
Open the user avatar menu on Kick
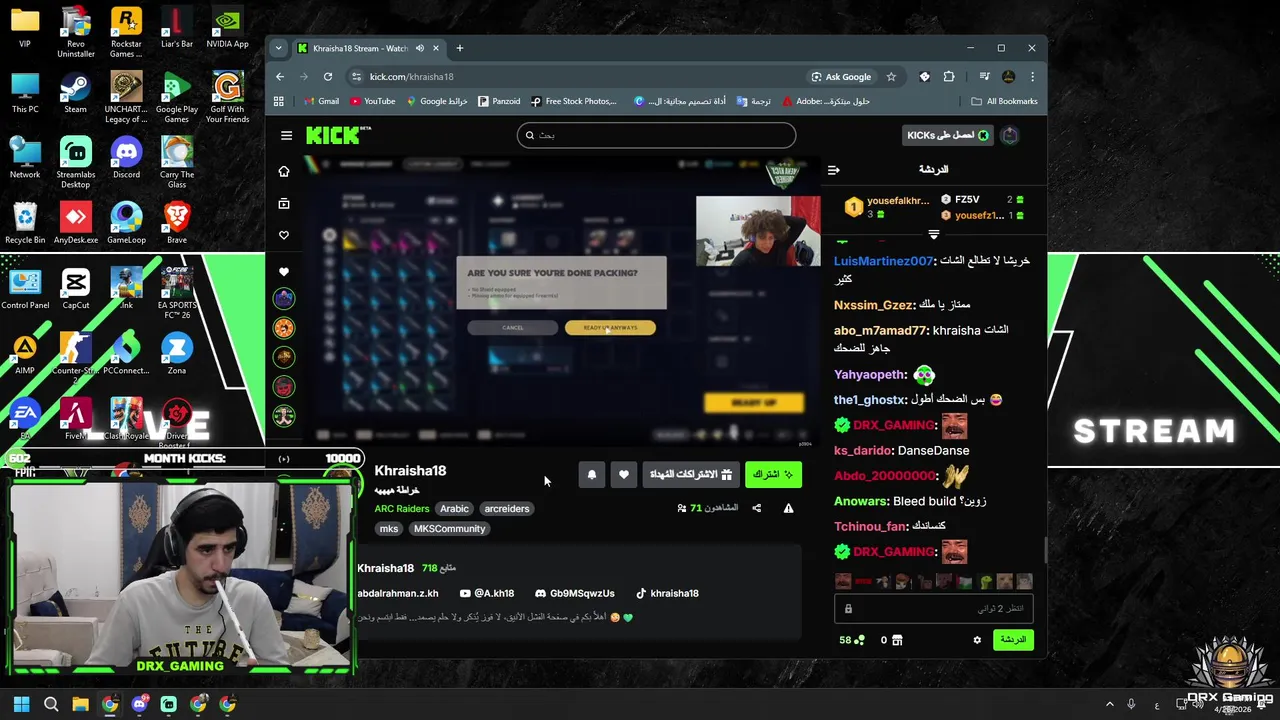tap(1010, 136)
